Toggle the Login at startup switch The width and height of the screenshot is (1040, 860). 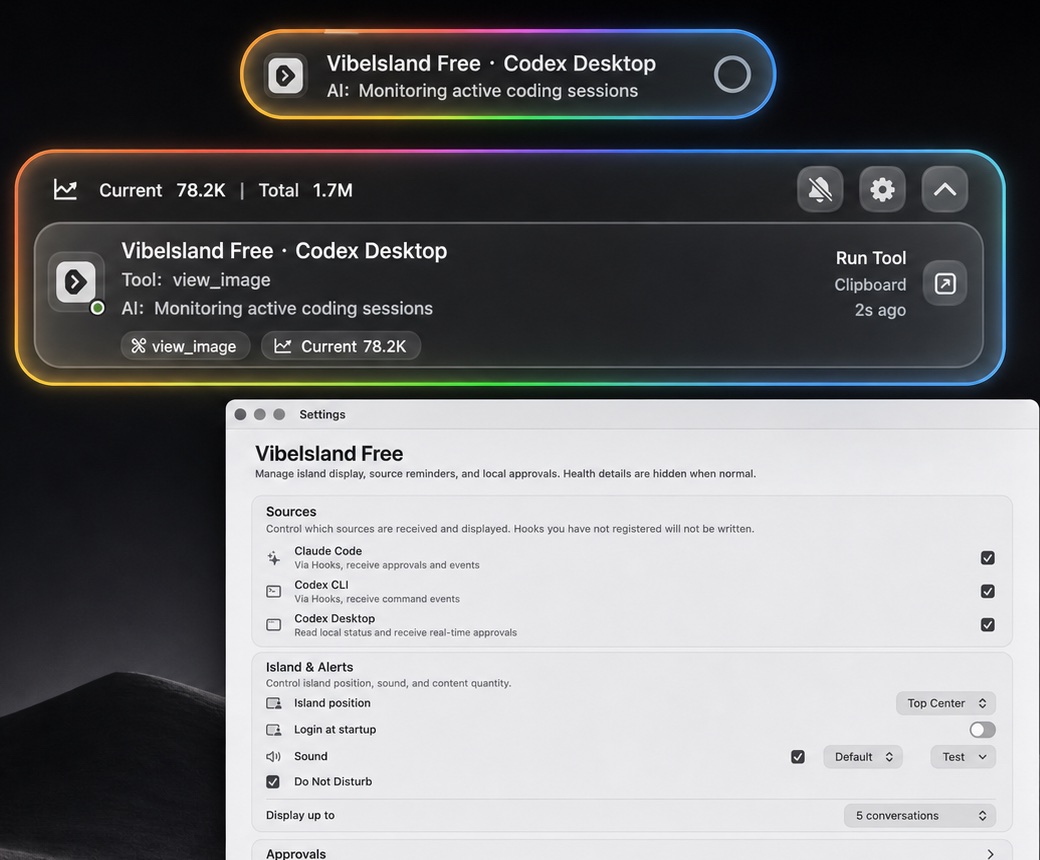pyautogui.click(x=982, y=730)
